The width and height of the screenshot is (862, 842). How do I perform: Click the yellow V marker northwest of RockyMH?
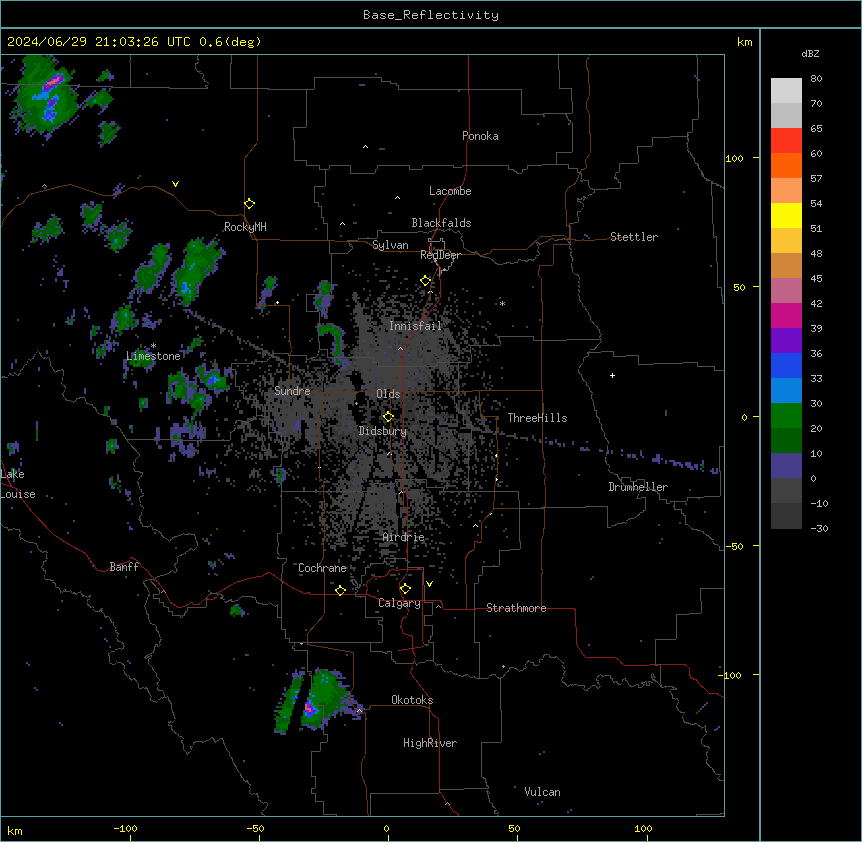[175, 184]
